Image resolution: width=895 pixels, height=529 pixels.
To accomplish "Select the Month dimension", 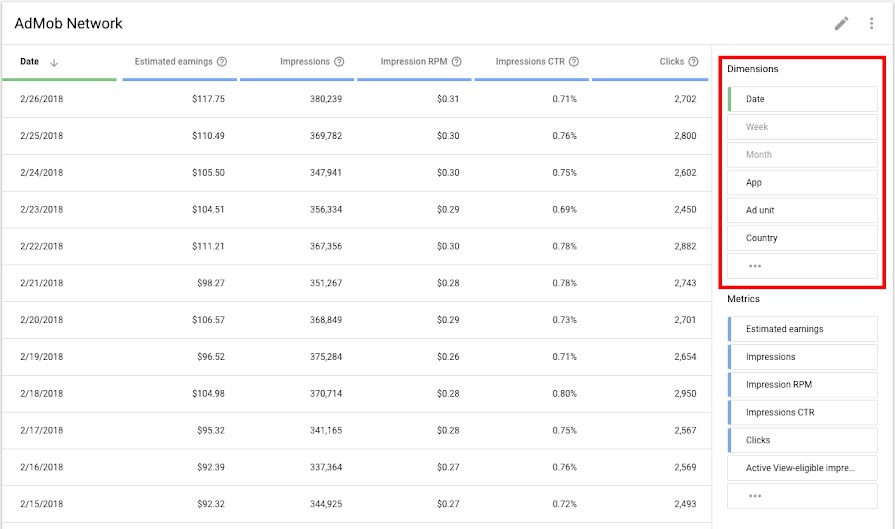I will point(802,155).
